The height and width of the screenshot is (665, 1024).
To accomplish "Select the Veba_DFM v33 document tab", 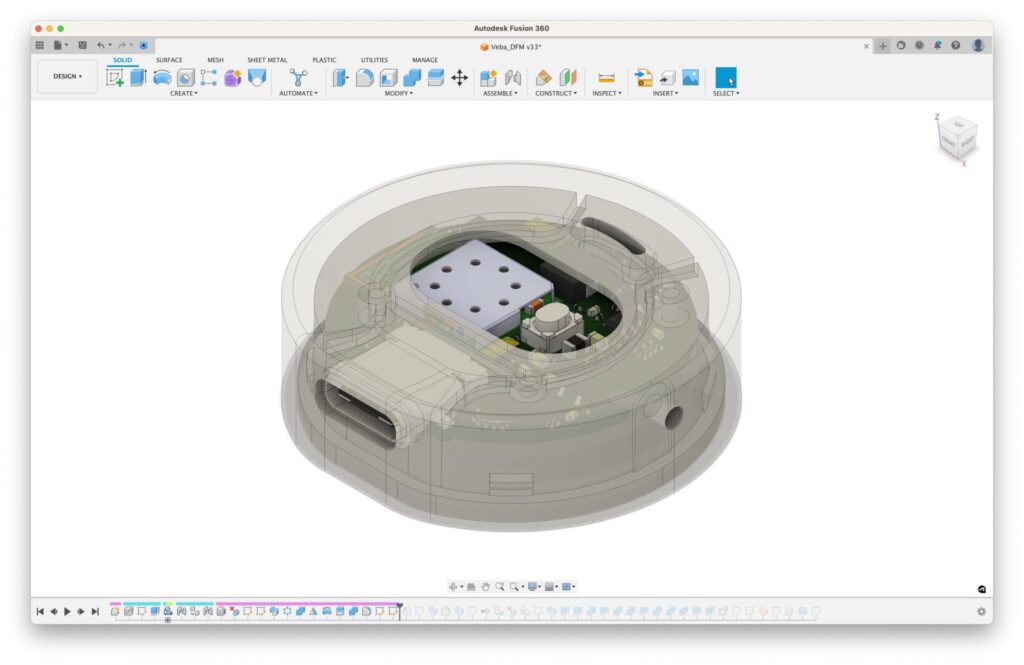I will click(x=511, y=46).
